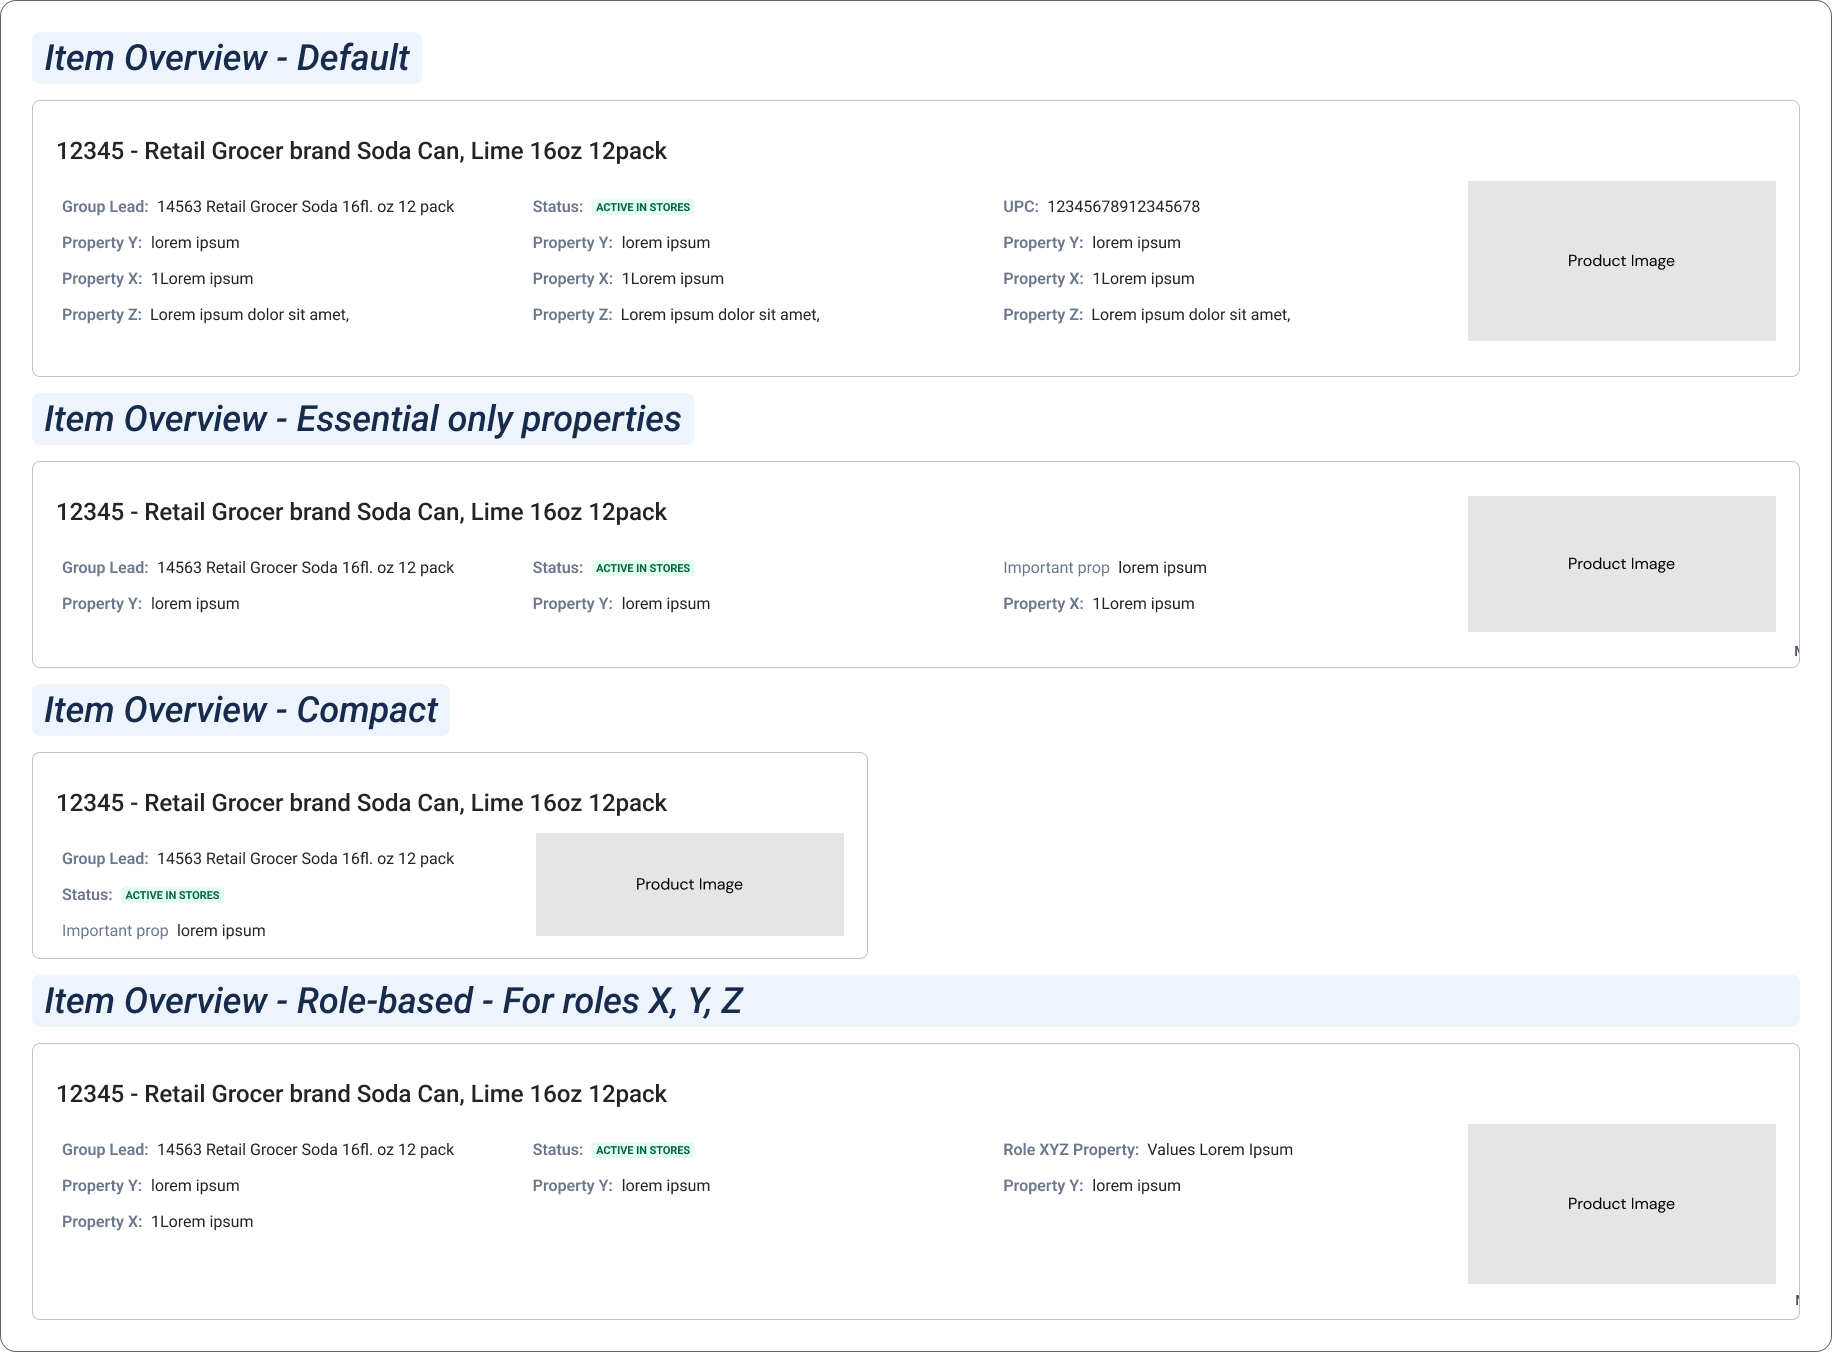1832x1352 pixels.
Task: Select the Role XYZ Property value text
Action: pos(1219,1150)
